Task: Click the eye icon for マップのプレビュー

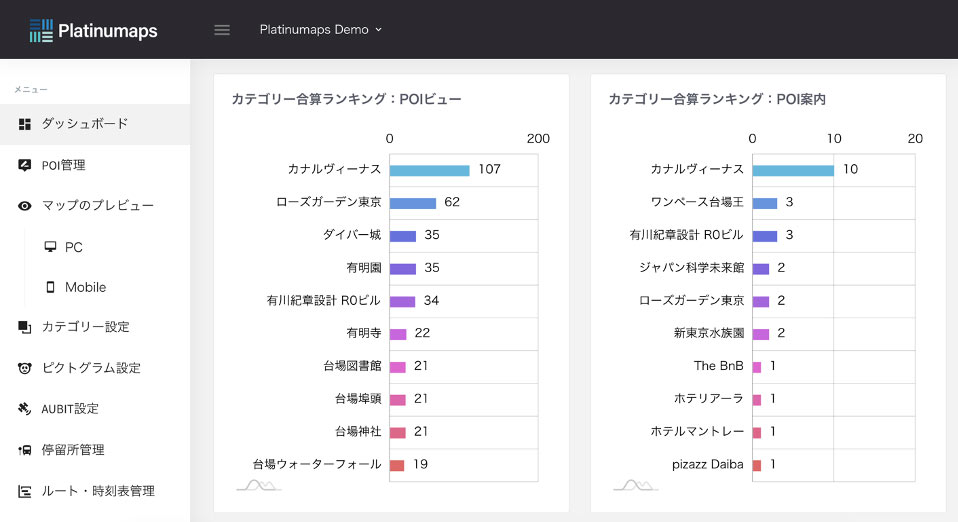Action: [24, 206]
